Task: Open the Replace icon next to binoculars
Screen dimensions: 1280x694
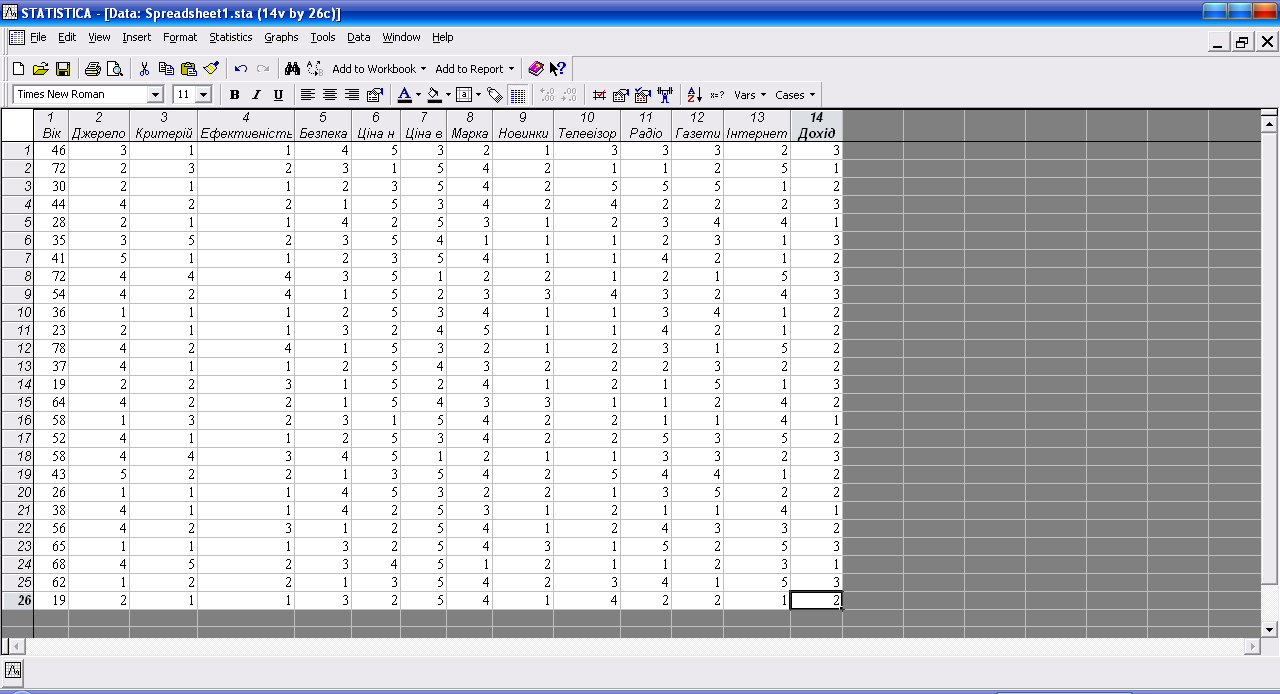Action: pyautogui.click(x=315, y=69)
